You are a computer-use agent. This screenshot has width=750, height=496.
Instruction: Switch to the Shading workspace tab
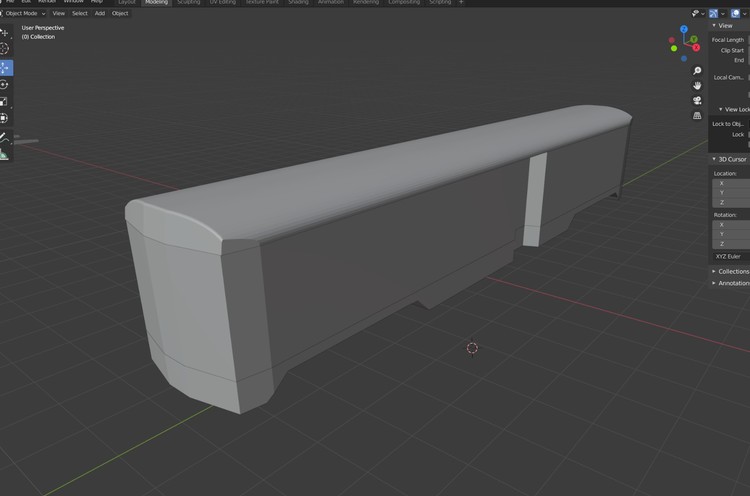pyautogui.click(x=298, y=2)
